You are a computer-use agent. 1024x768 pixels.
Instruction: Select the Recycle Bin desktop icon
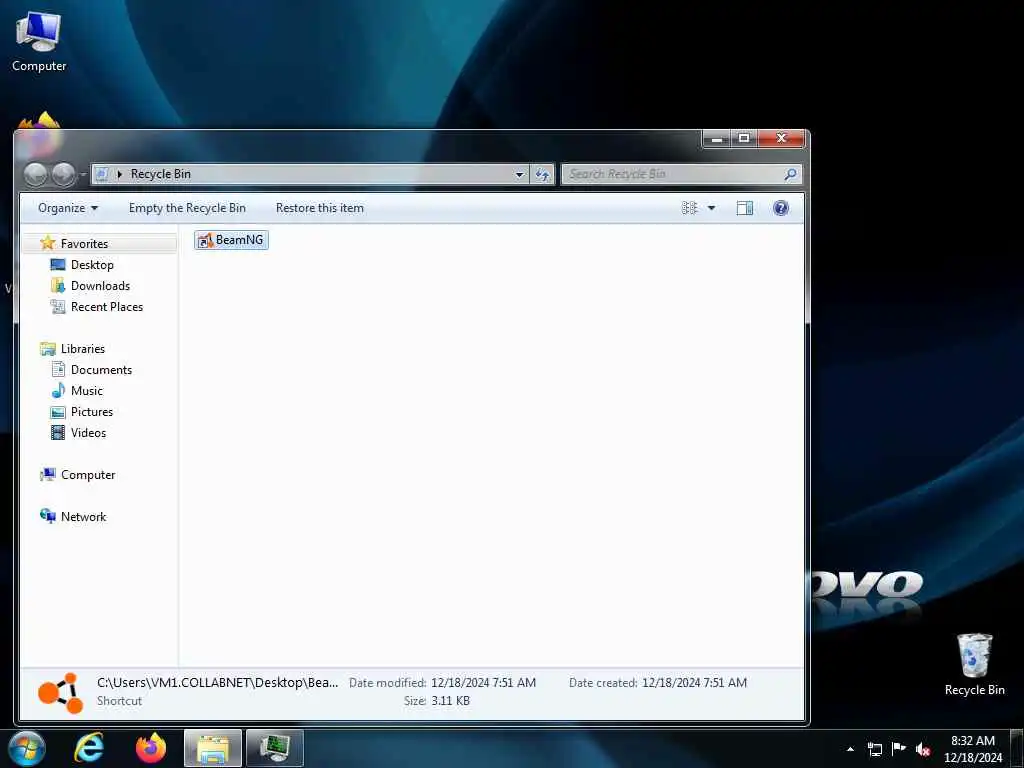coord(974,664)
